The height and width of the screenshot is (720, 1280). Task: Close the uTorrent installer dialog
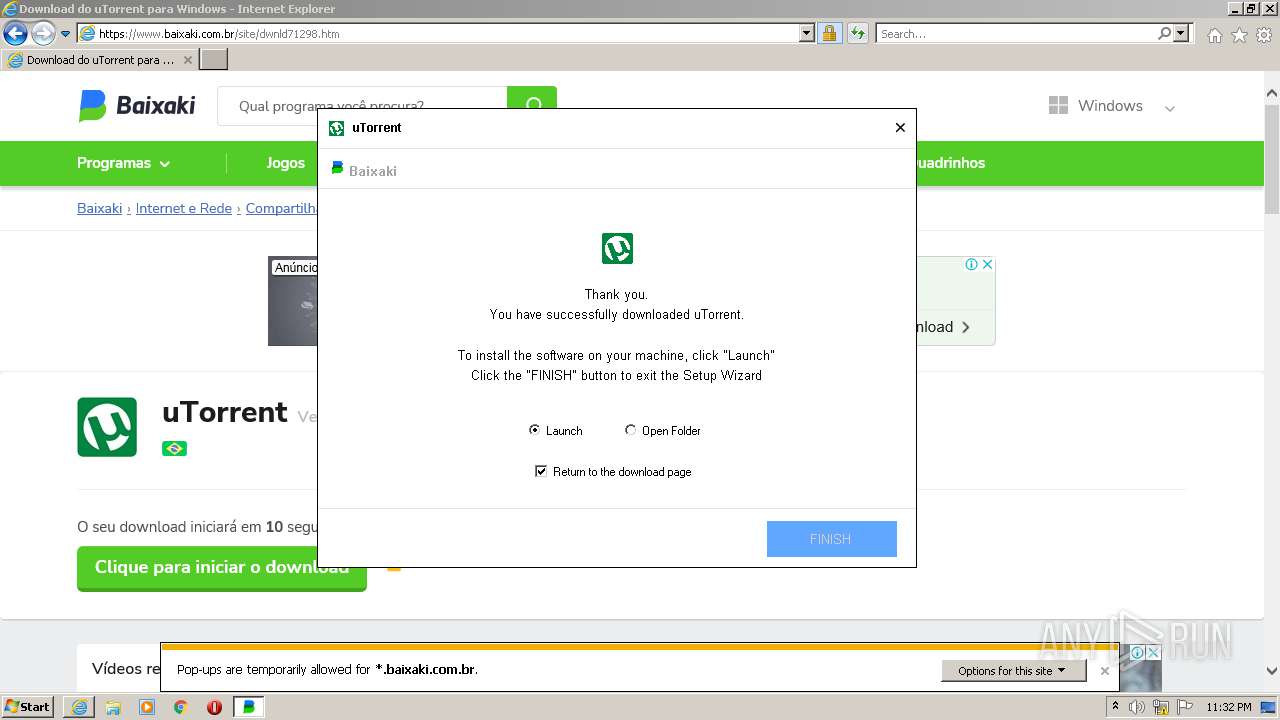pyautogui.click(x=900, y=127)
